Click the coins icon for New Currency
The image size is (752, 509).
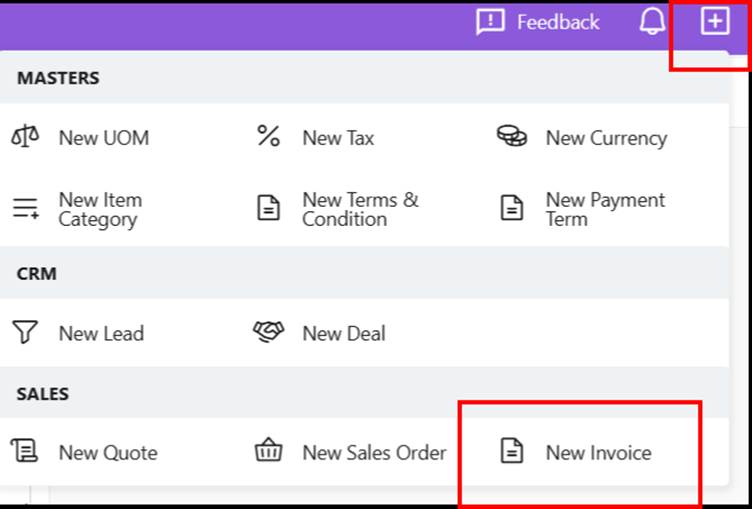[512, 137]
